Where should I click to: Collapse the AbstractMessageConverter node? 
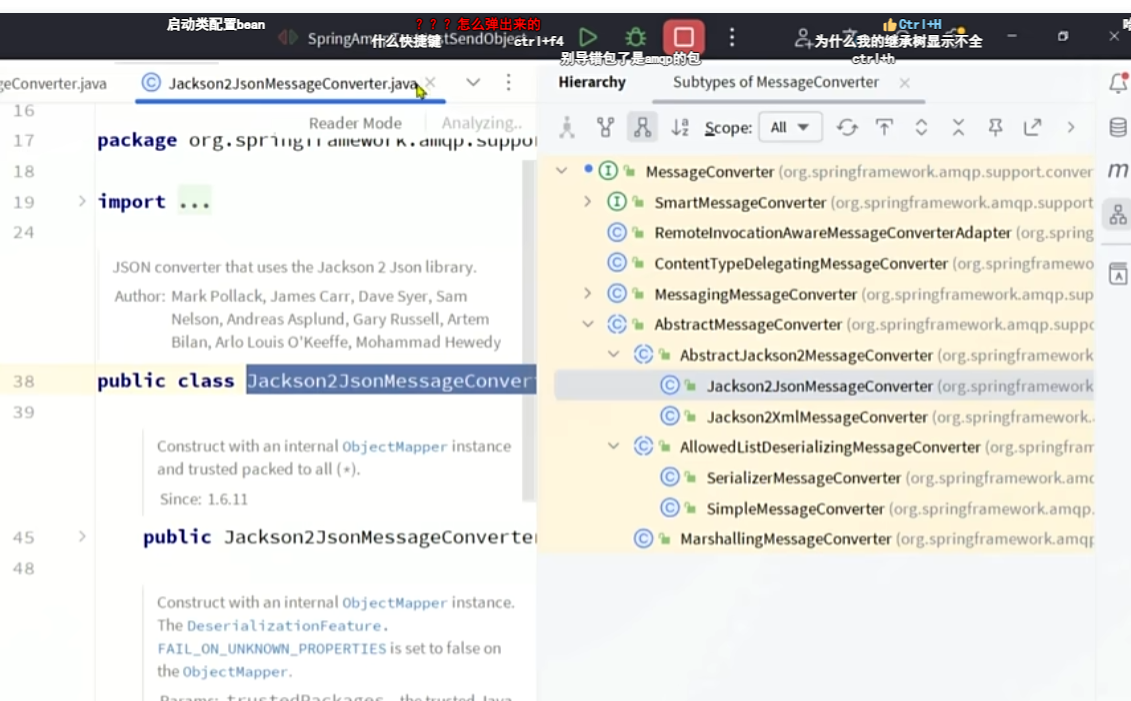pyautogui.click(x=587, y=325)
